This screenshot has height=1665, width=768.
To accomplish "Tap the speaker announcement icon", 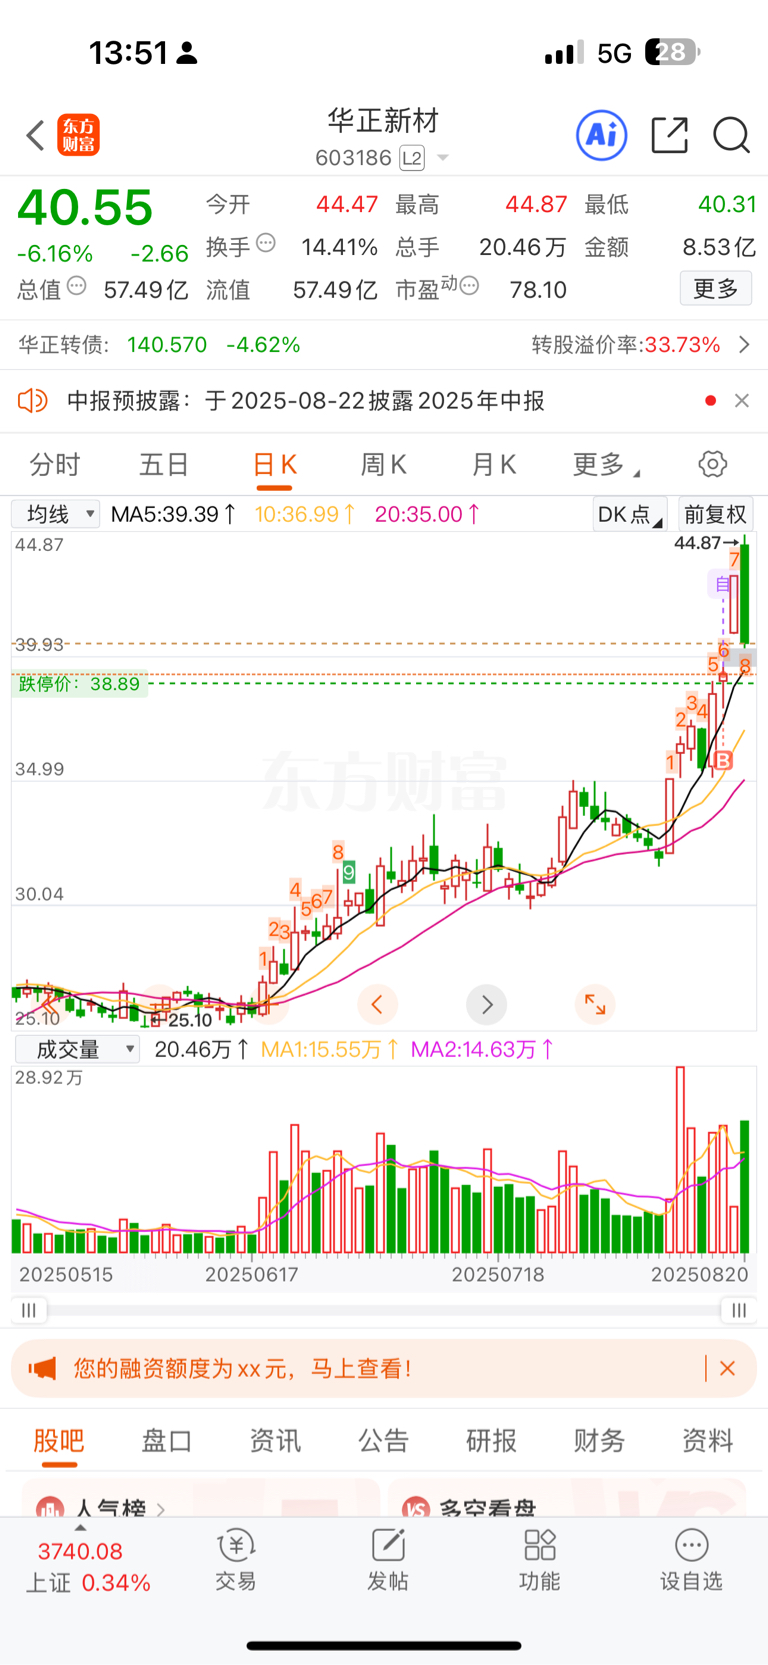I will pos(33,401).
